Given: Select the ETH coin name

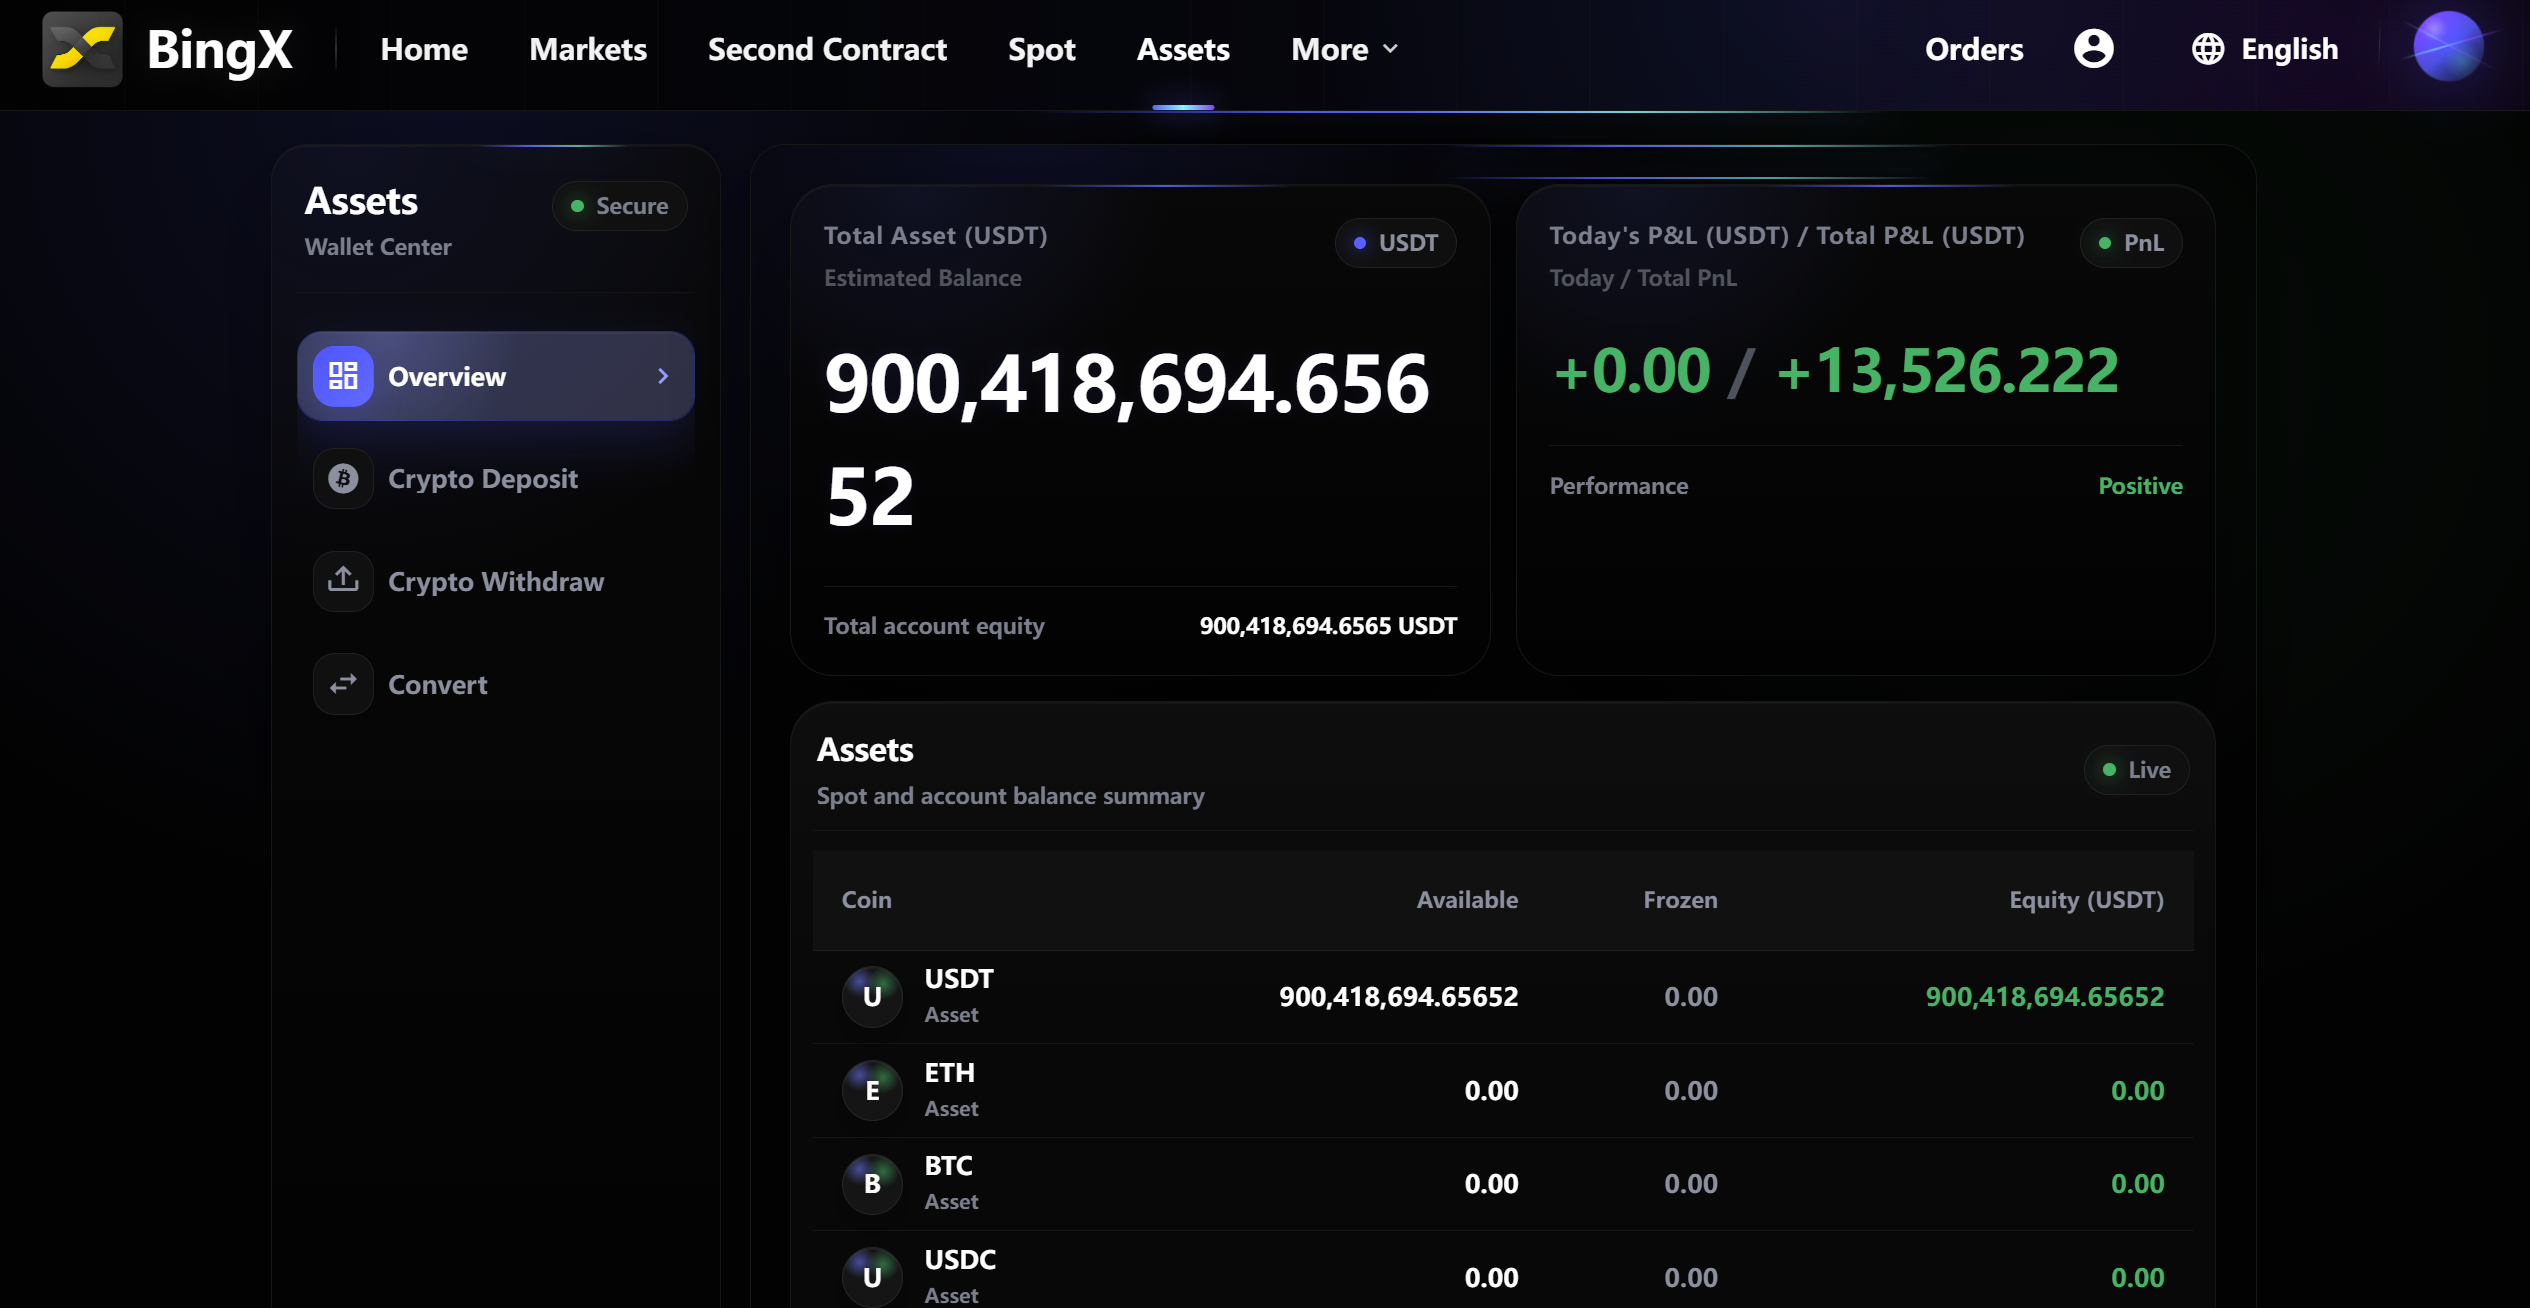Looking at the screenshot, I should point(949,1073).
